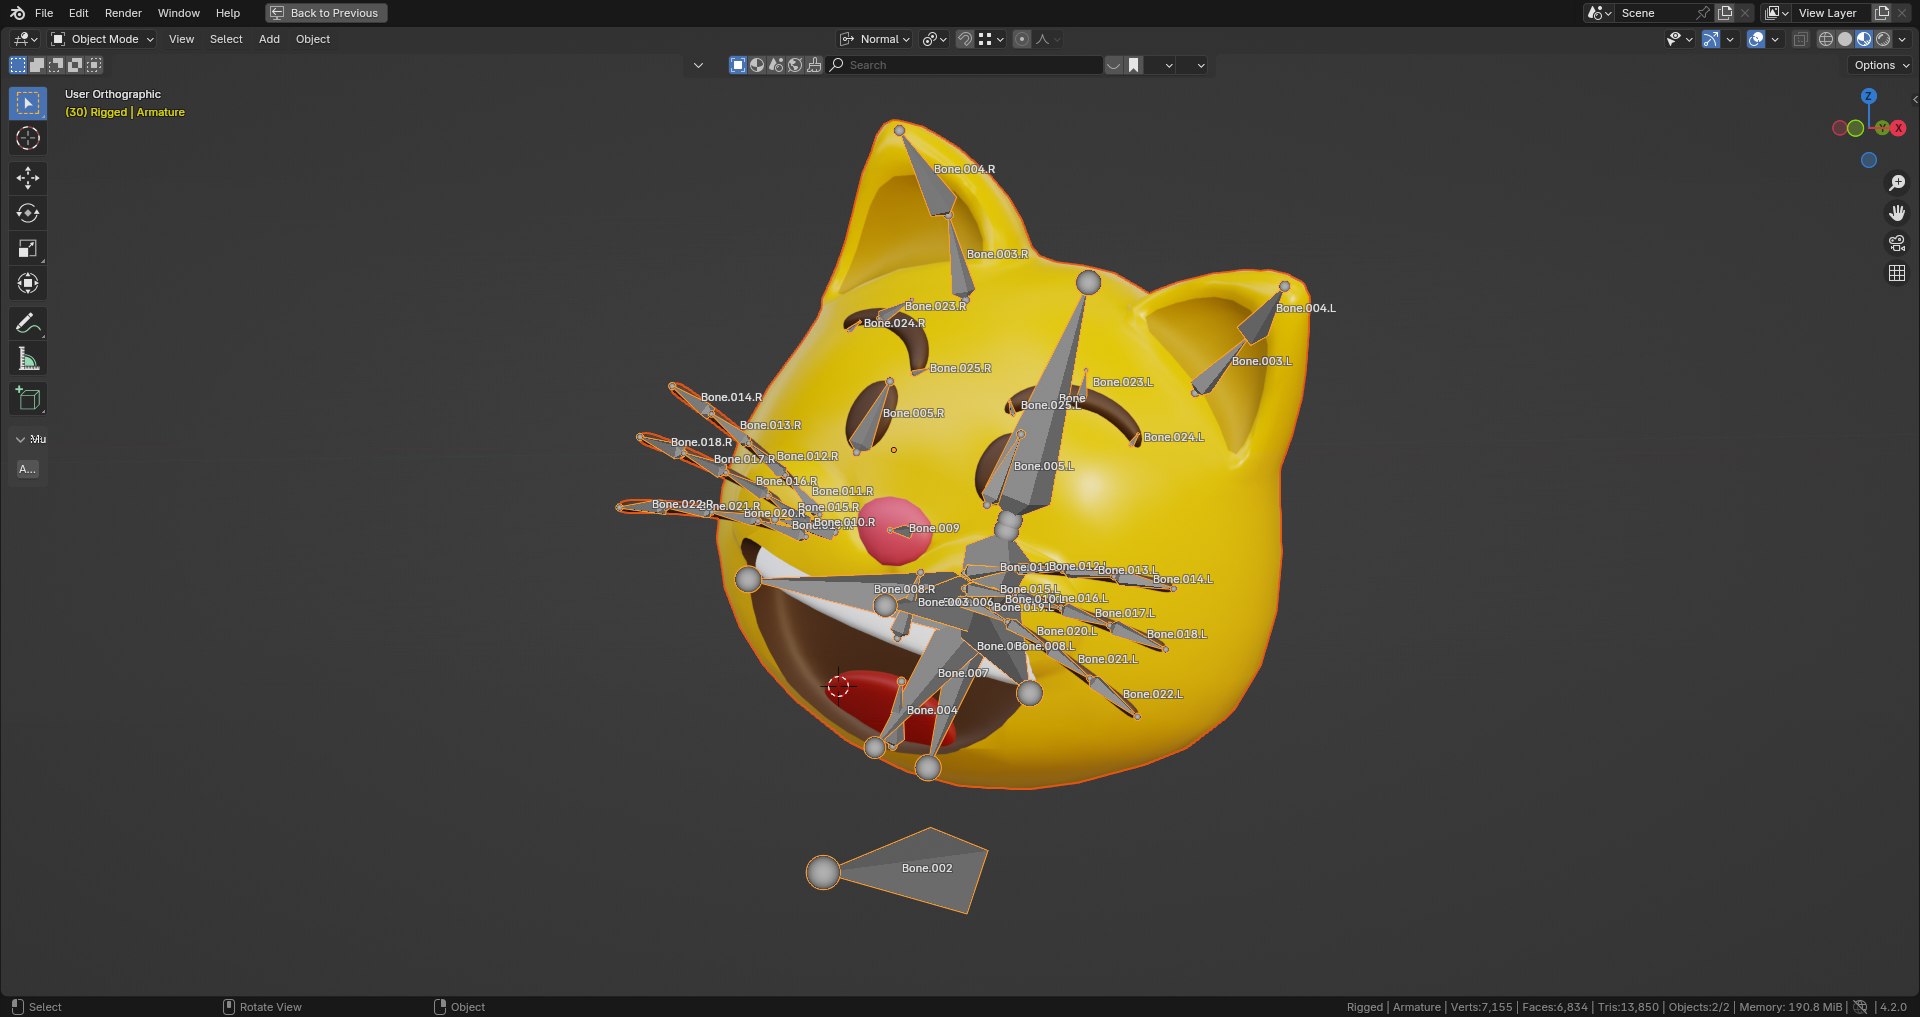This screenshot has height=1017, width=1920.
Task: Select the Rotate tool
Action: pos(28,213)
